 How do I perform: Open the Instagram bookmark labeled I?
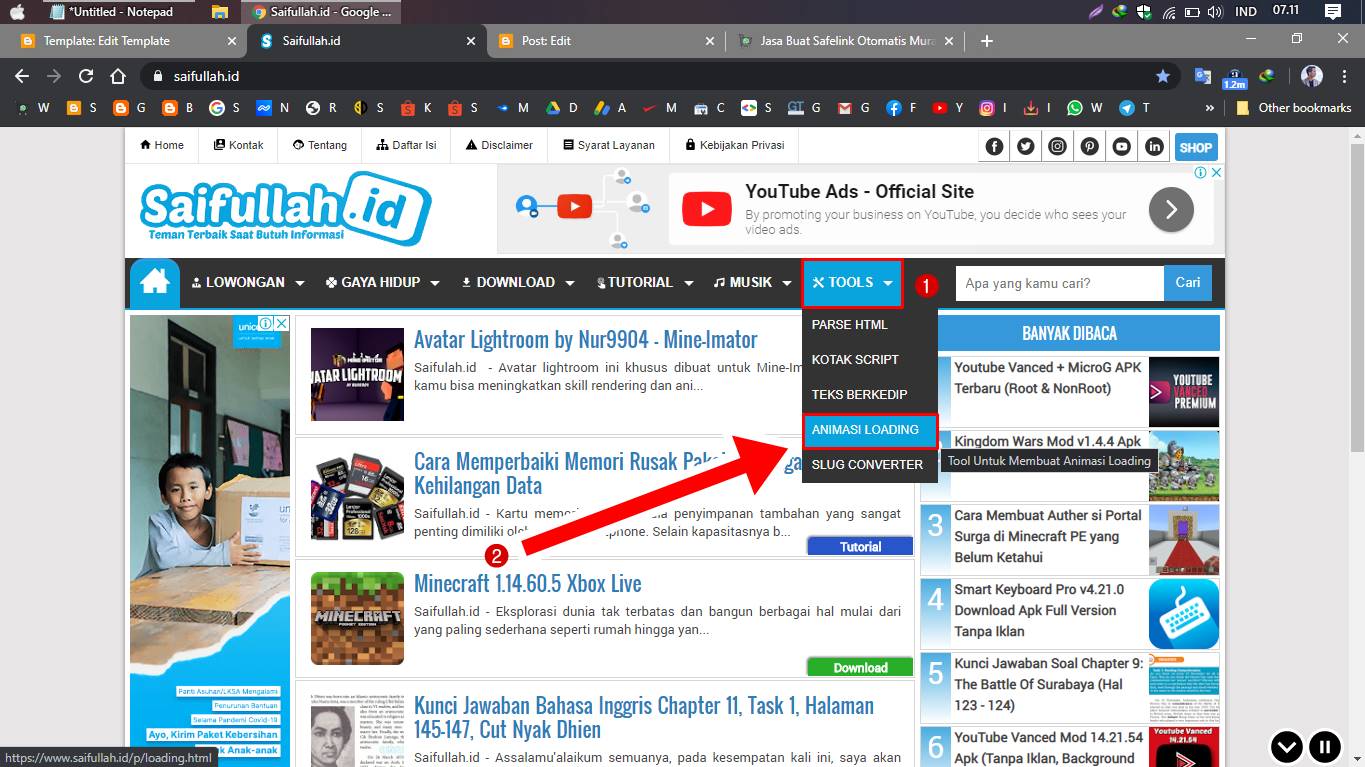click(x=995, y=108)
